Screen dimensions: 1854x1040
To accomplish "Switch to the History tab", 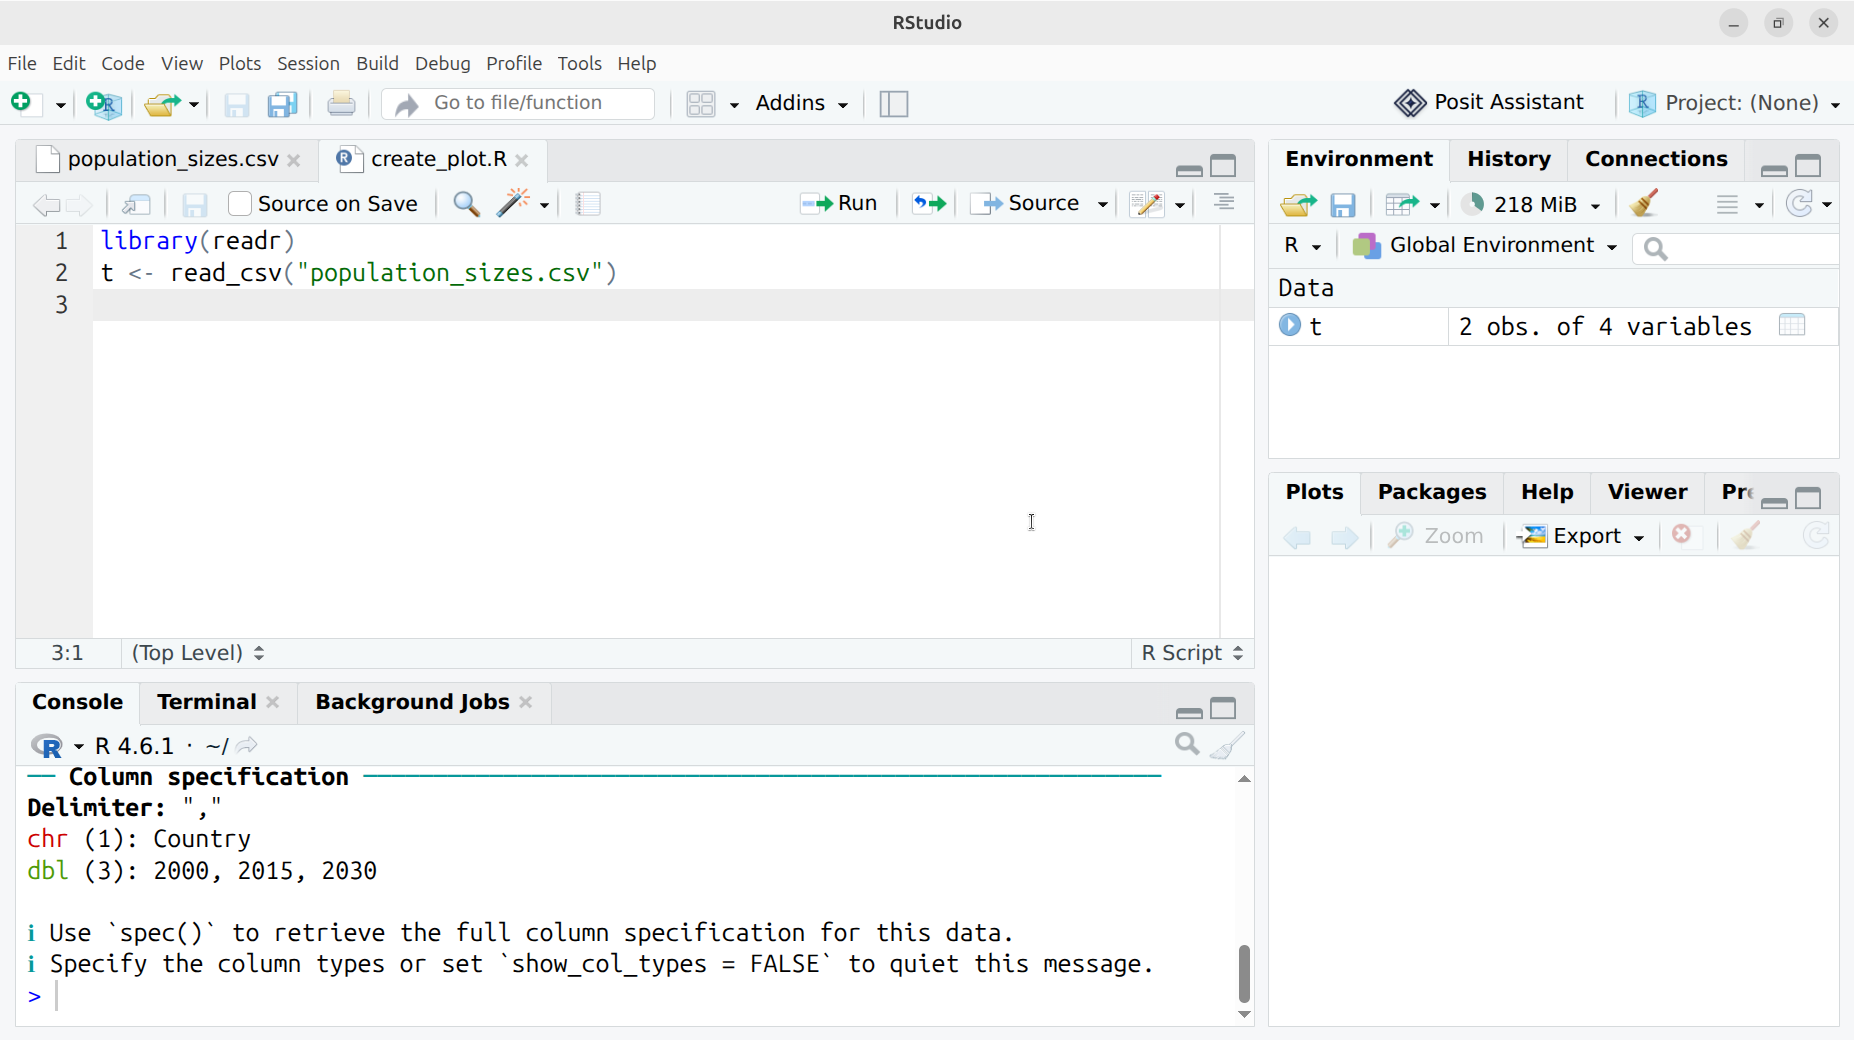I will pos(1508,159).
